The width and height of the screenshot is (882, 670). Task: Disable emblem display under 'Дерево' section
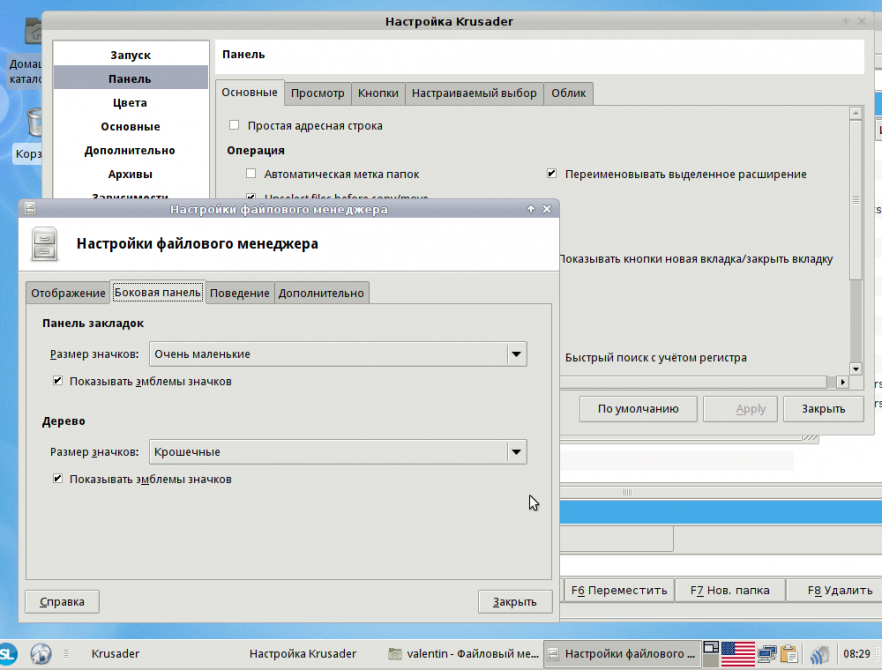pyautogui.click(x=58, y=479)
